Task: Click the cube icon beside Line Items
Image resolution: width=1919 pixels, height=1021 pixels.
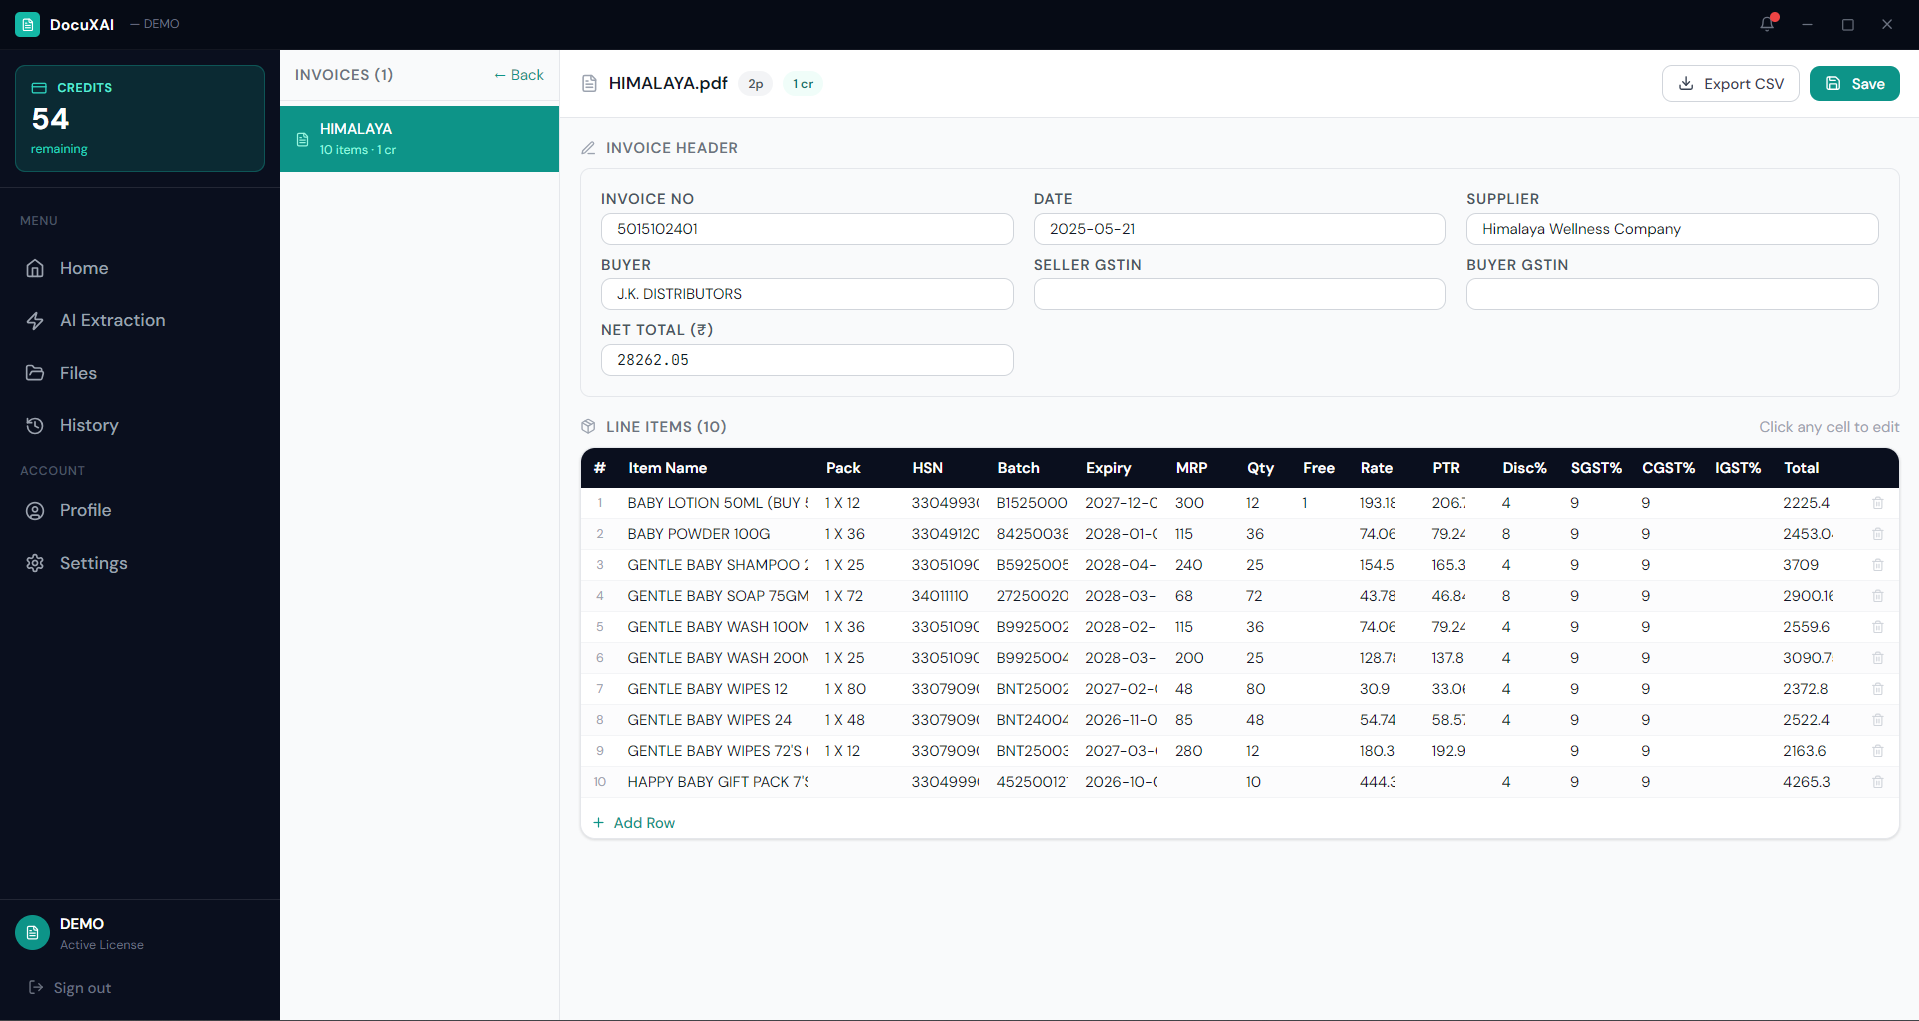Action: [x=588, y=427]
